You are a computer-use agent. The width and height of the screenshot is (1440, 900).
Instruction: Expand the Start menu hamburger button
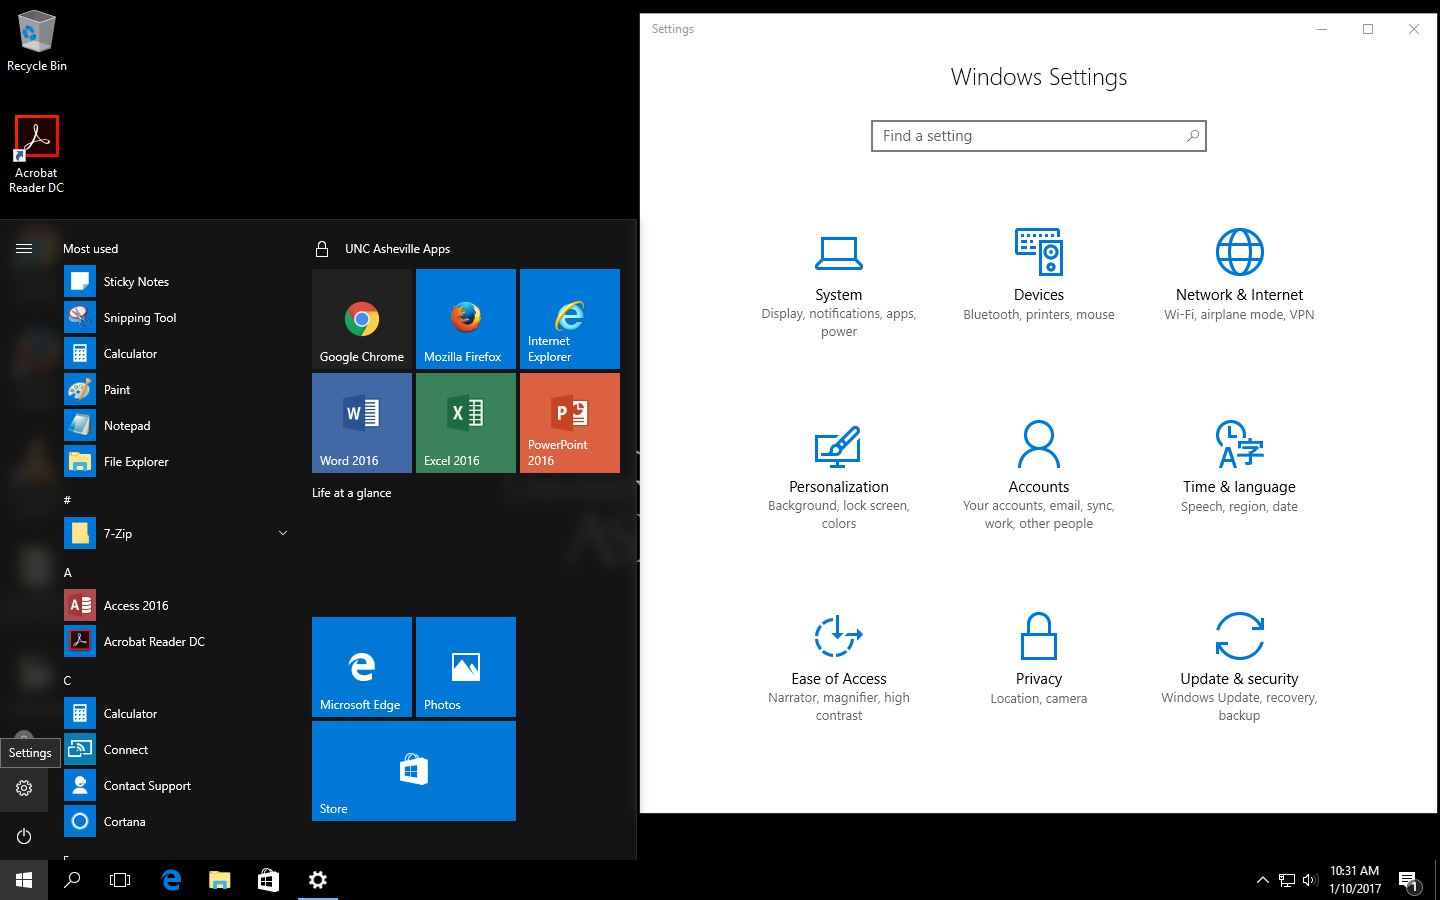tap(24, 248)
